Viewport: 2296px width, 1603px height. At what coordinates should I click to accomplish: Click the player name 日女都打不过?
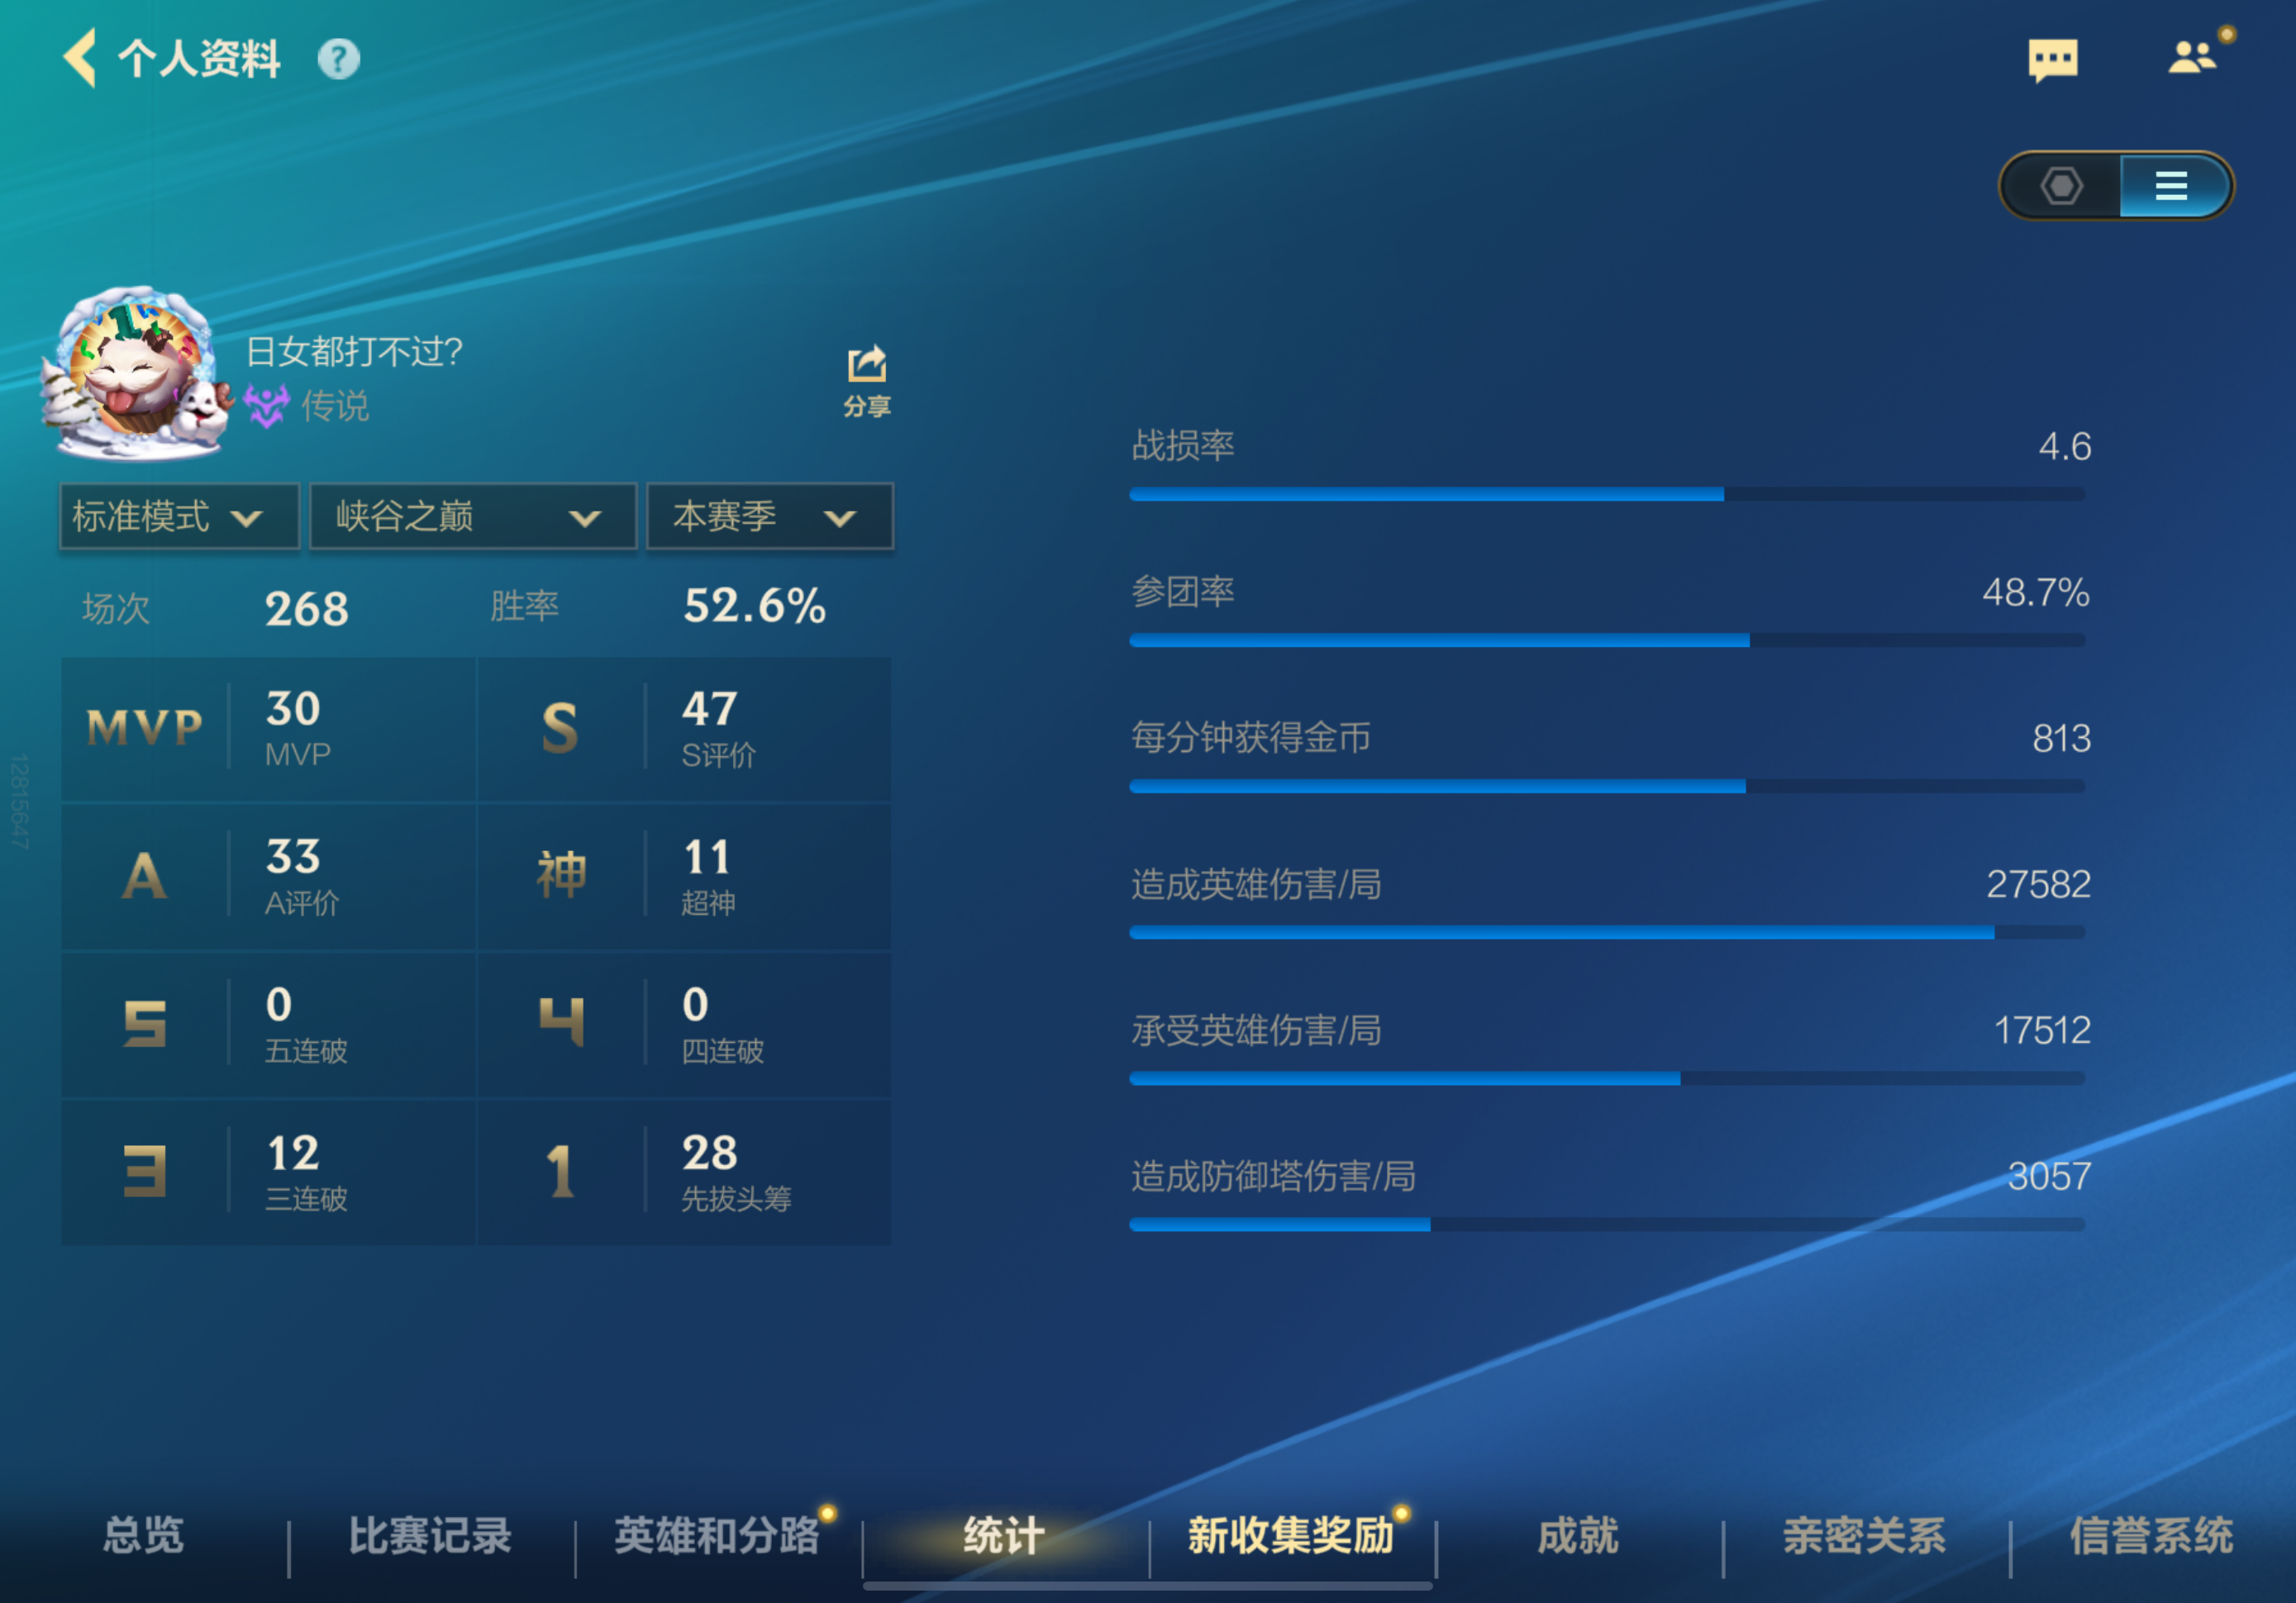point(354,351)
